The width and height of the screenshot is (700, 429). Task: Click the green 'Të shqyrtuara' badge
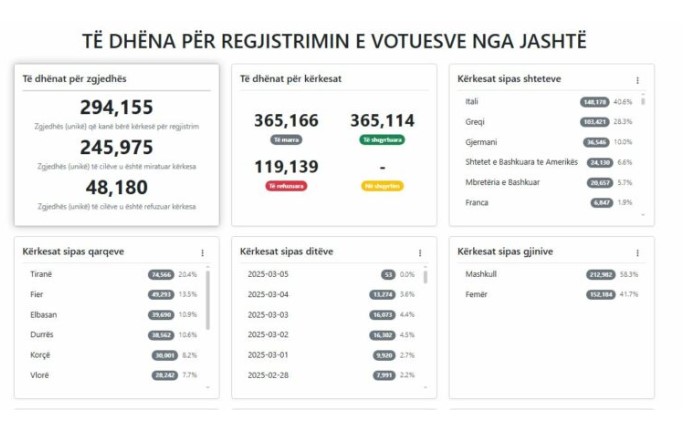point(382,140)
